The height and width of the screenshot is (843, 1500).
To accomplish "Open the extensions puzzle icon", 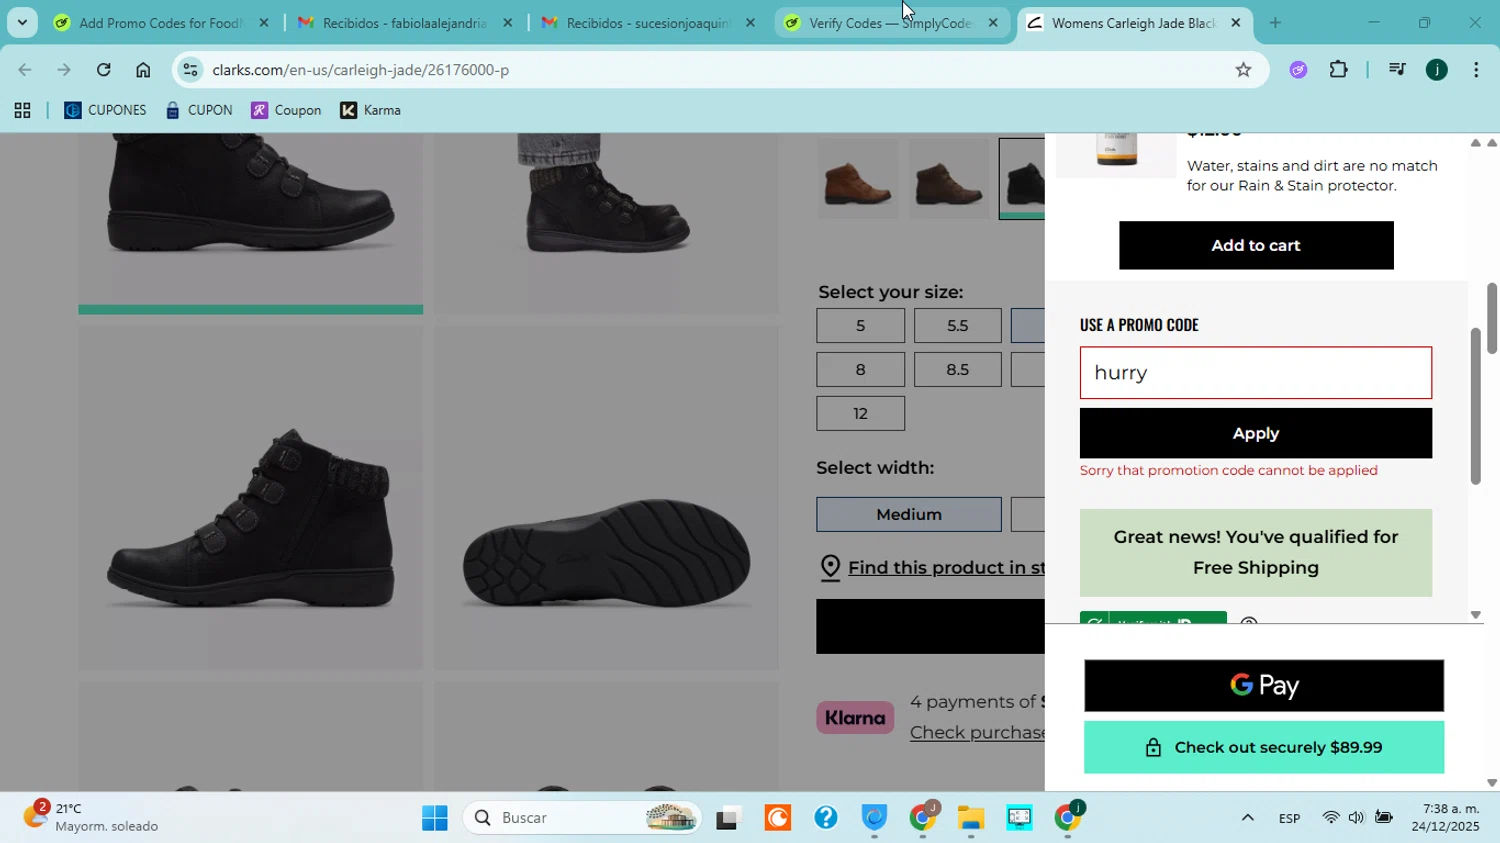I will pos(1339,70).
